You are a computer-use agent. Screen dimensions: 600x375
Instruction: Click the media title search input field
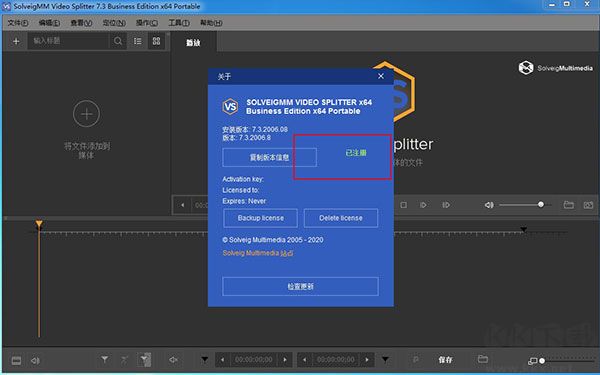(69, 41)
